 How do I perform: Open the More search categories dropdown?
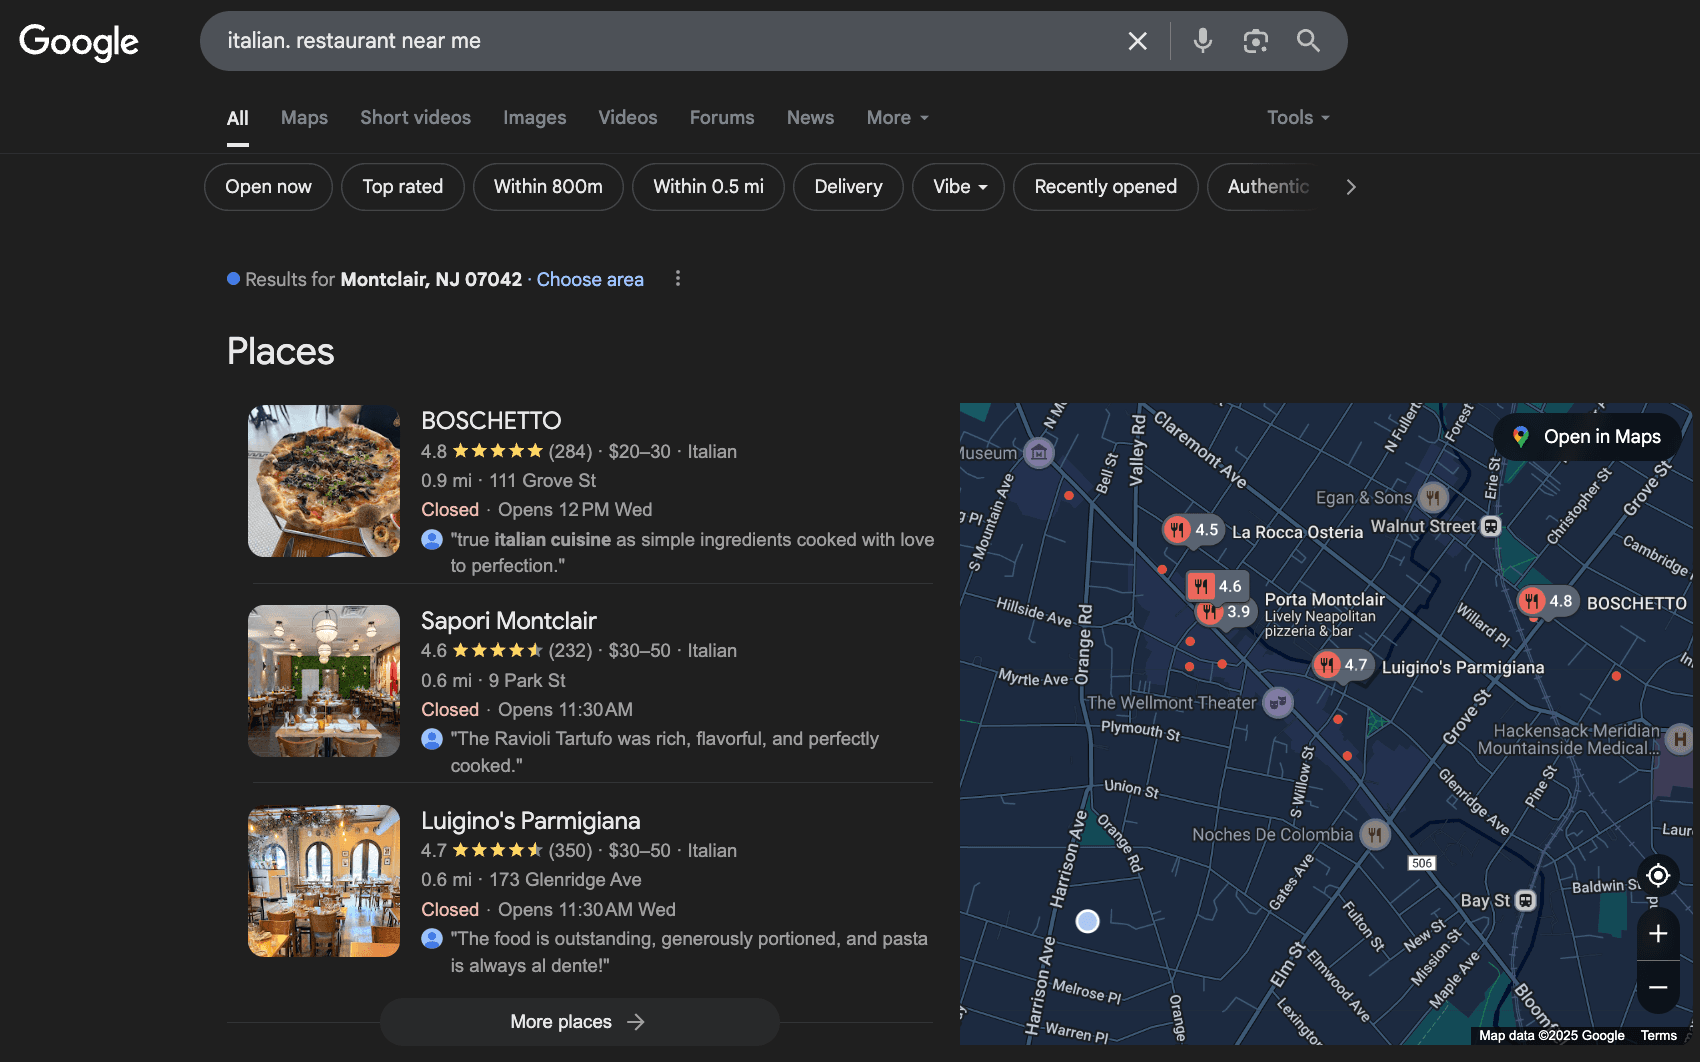897,118
